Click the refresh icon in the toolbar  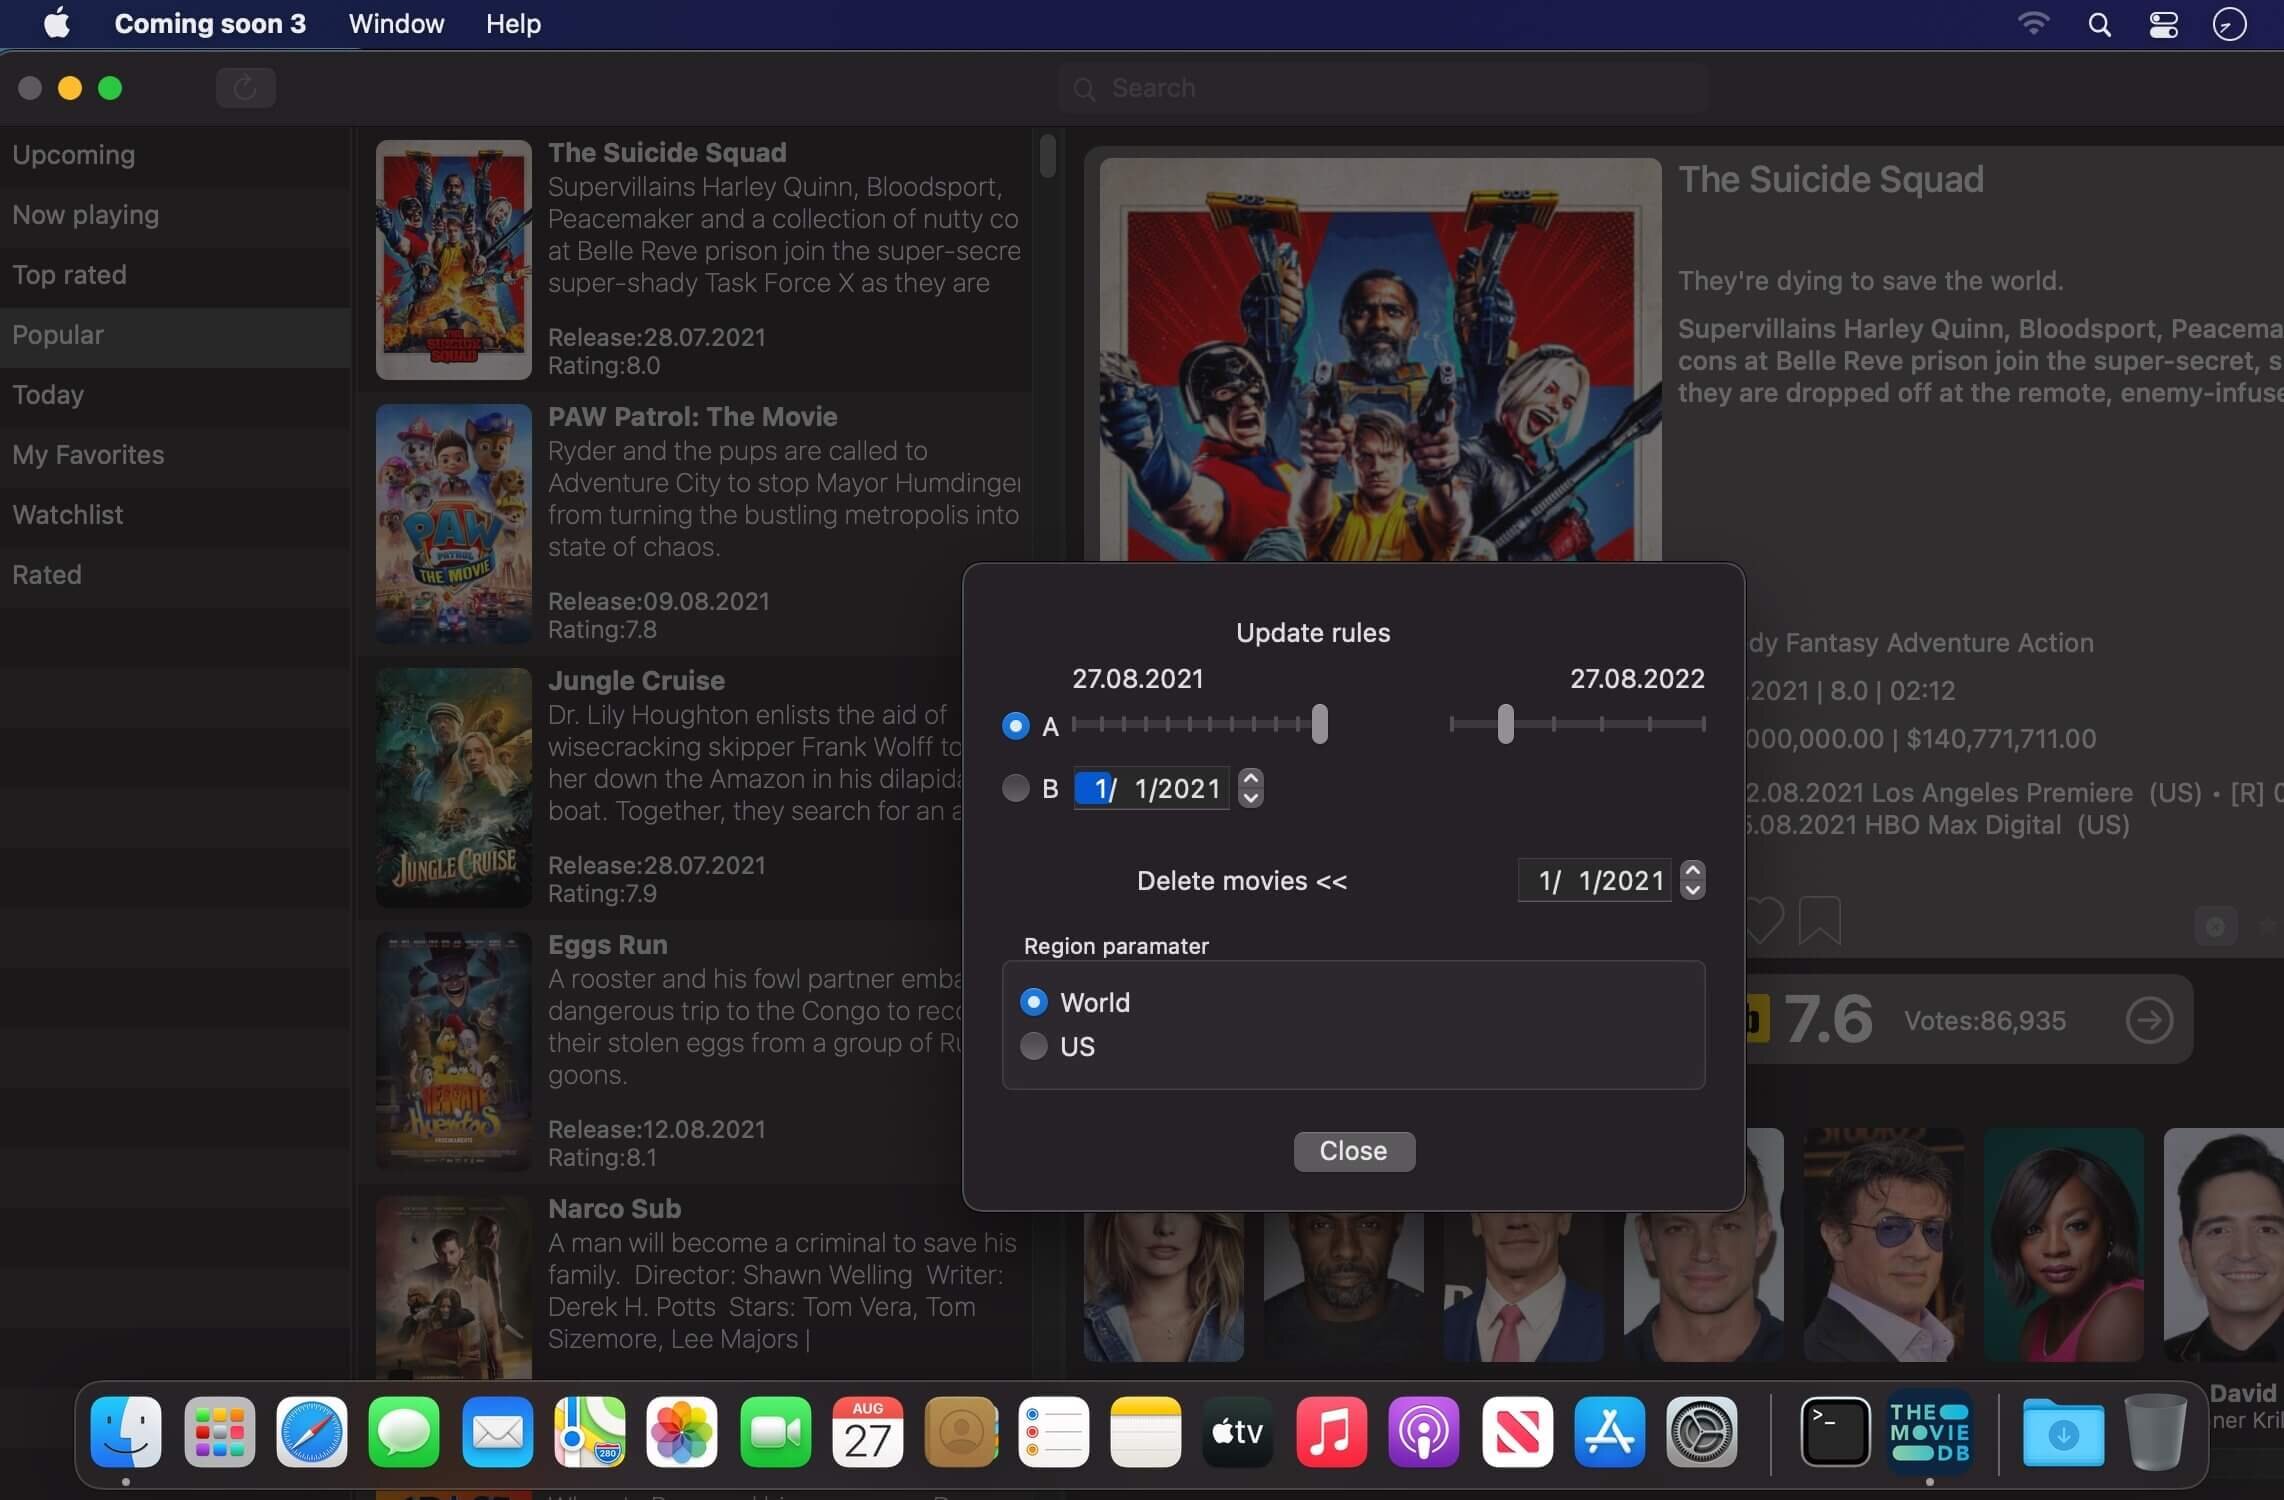pos(245,88)
